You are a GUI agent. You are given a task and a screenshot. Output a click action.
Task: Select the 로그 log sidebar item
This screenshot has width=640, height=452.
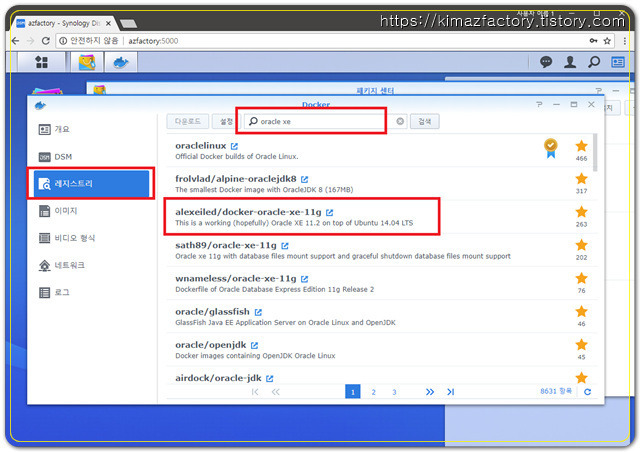pyautogui.click(x=92, y=292)
